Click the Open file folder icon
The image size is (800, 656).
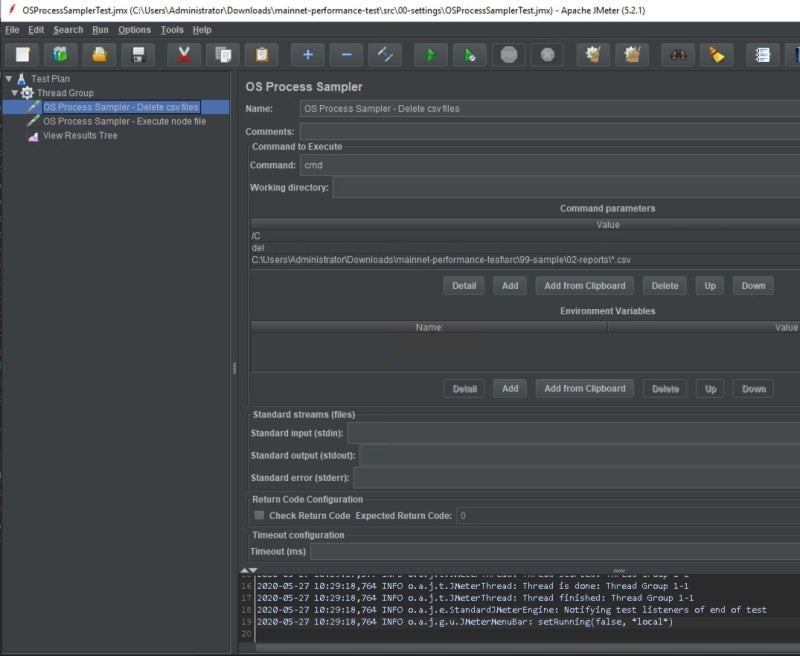coord(99,55)
